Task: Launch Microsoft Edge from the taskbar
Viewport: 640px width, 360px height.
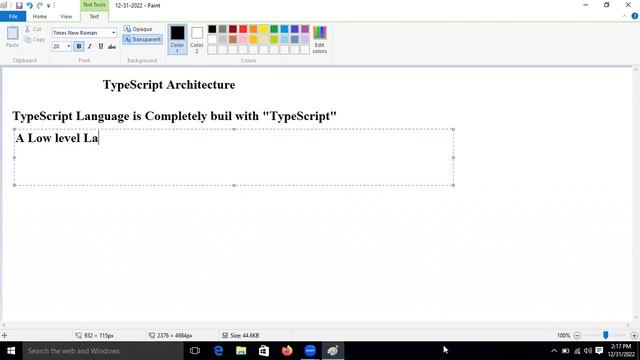Action: coord(218,351)
